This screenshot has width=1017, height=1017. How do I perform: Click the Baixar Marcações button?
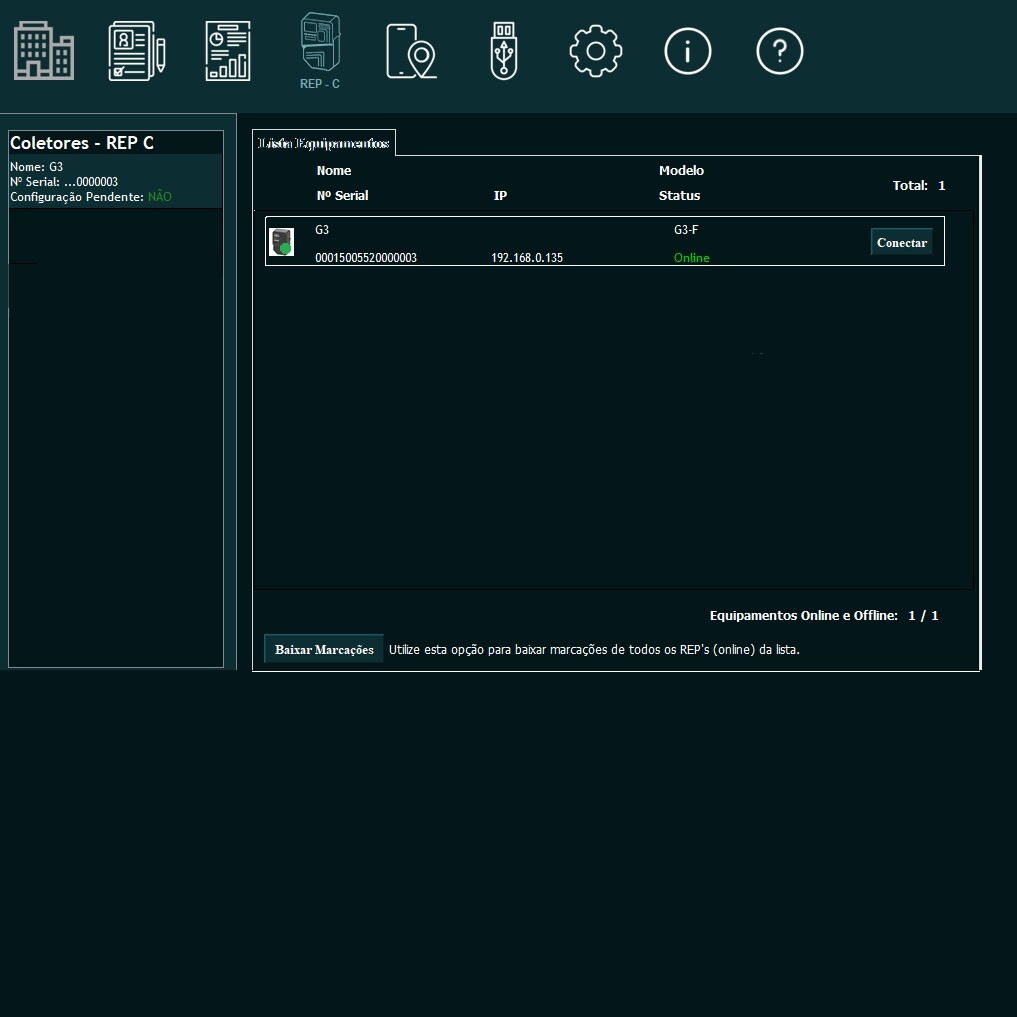(x=324, y=650)
